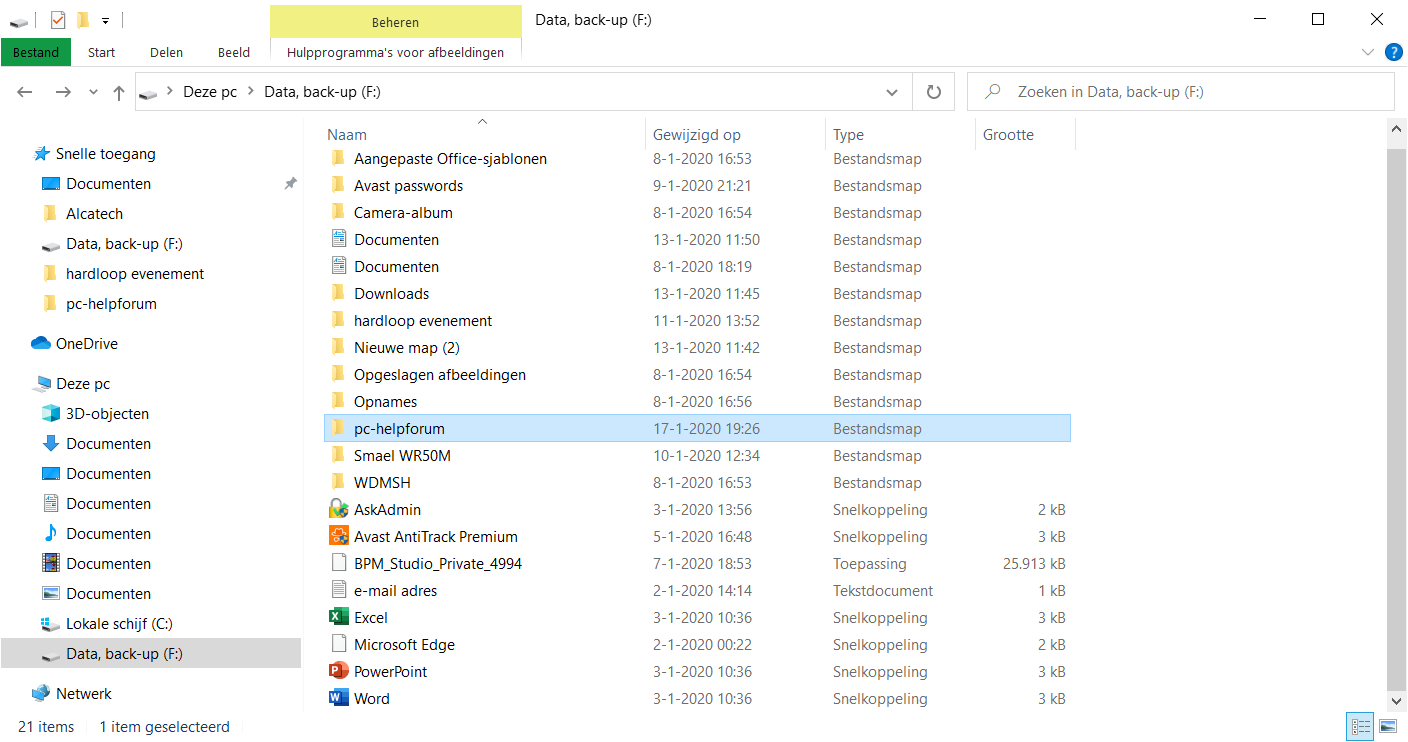Select the AskAdmin shortcut icon

(x=339, y=510)
